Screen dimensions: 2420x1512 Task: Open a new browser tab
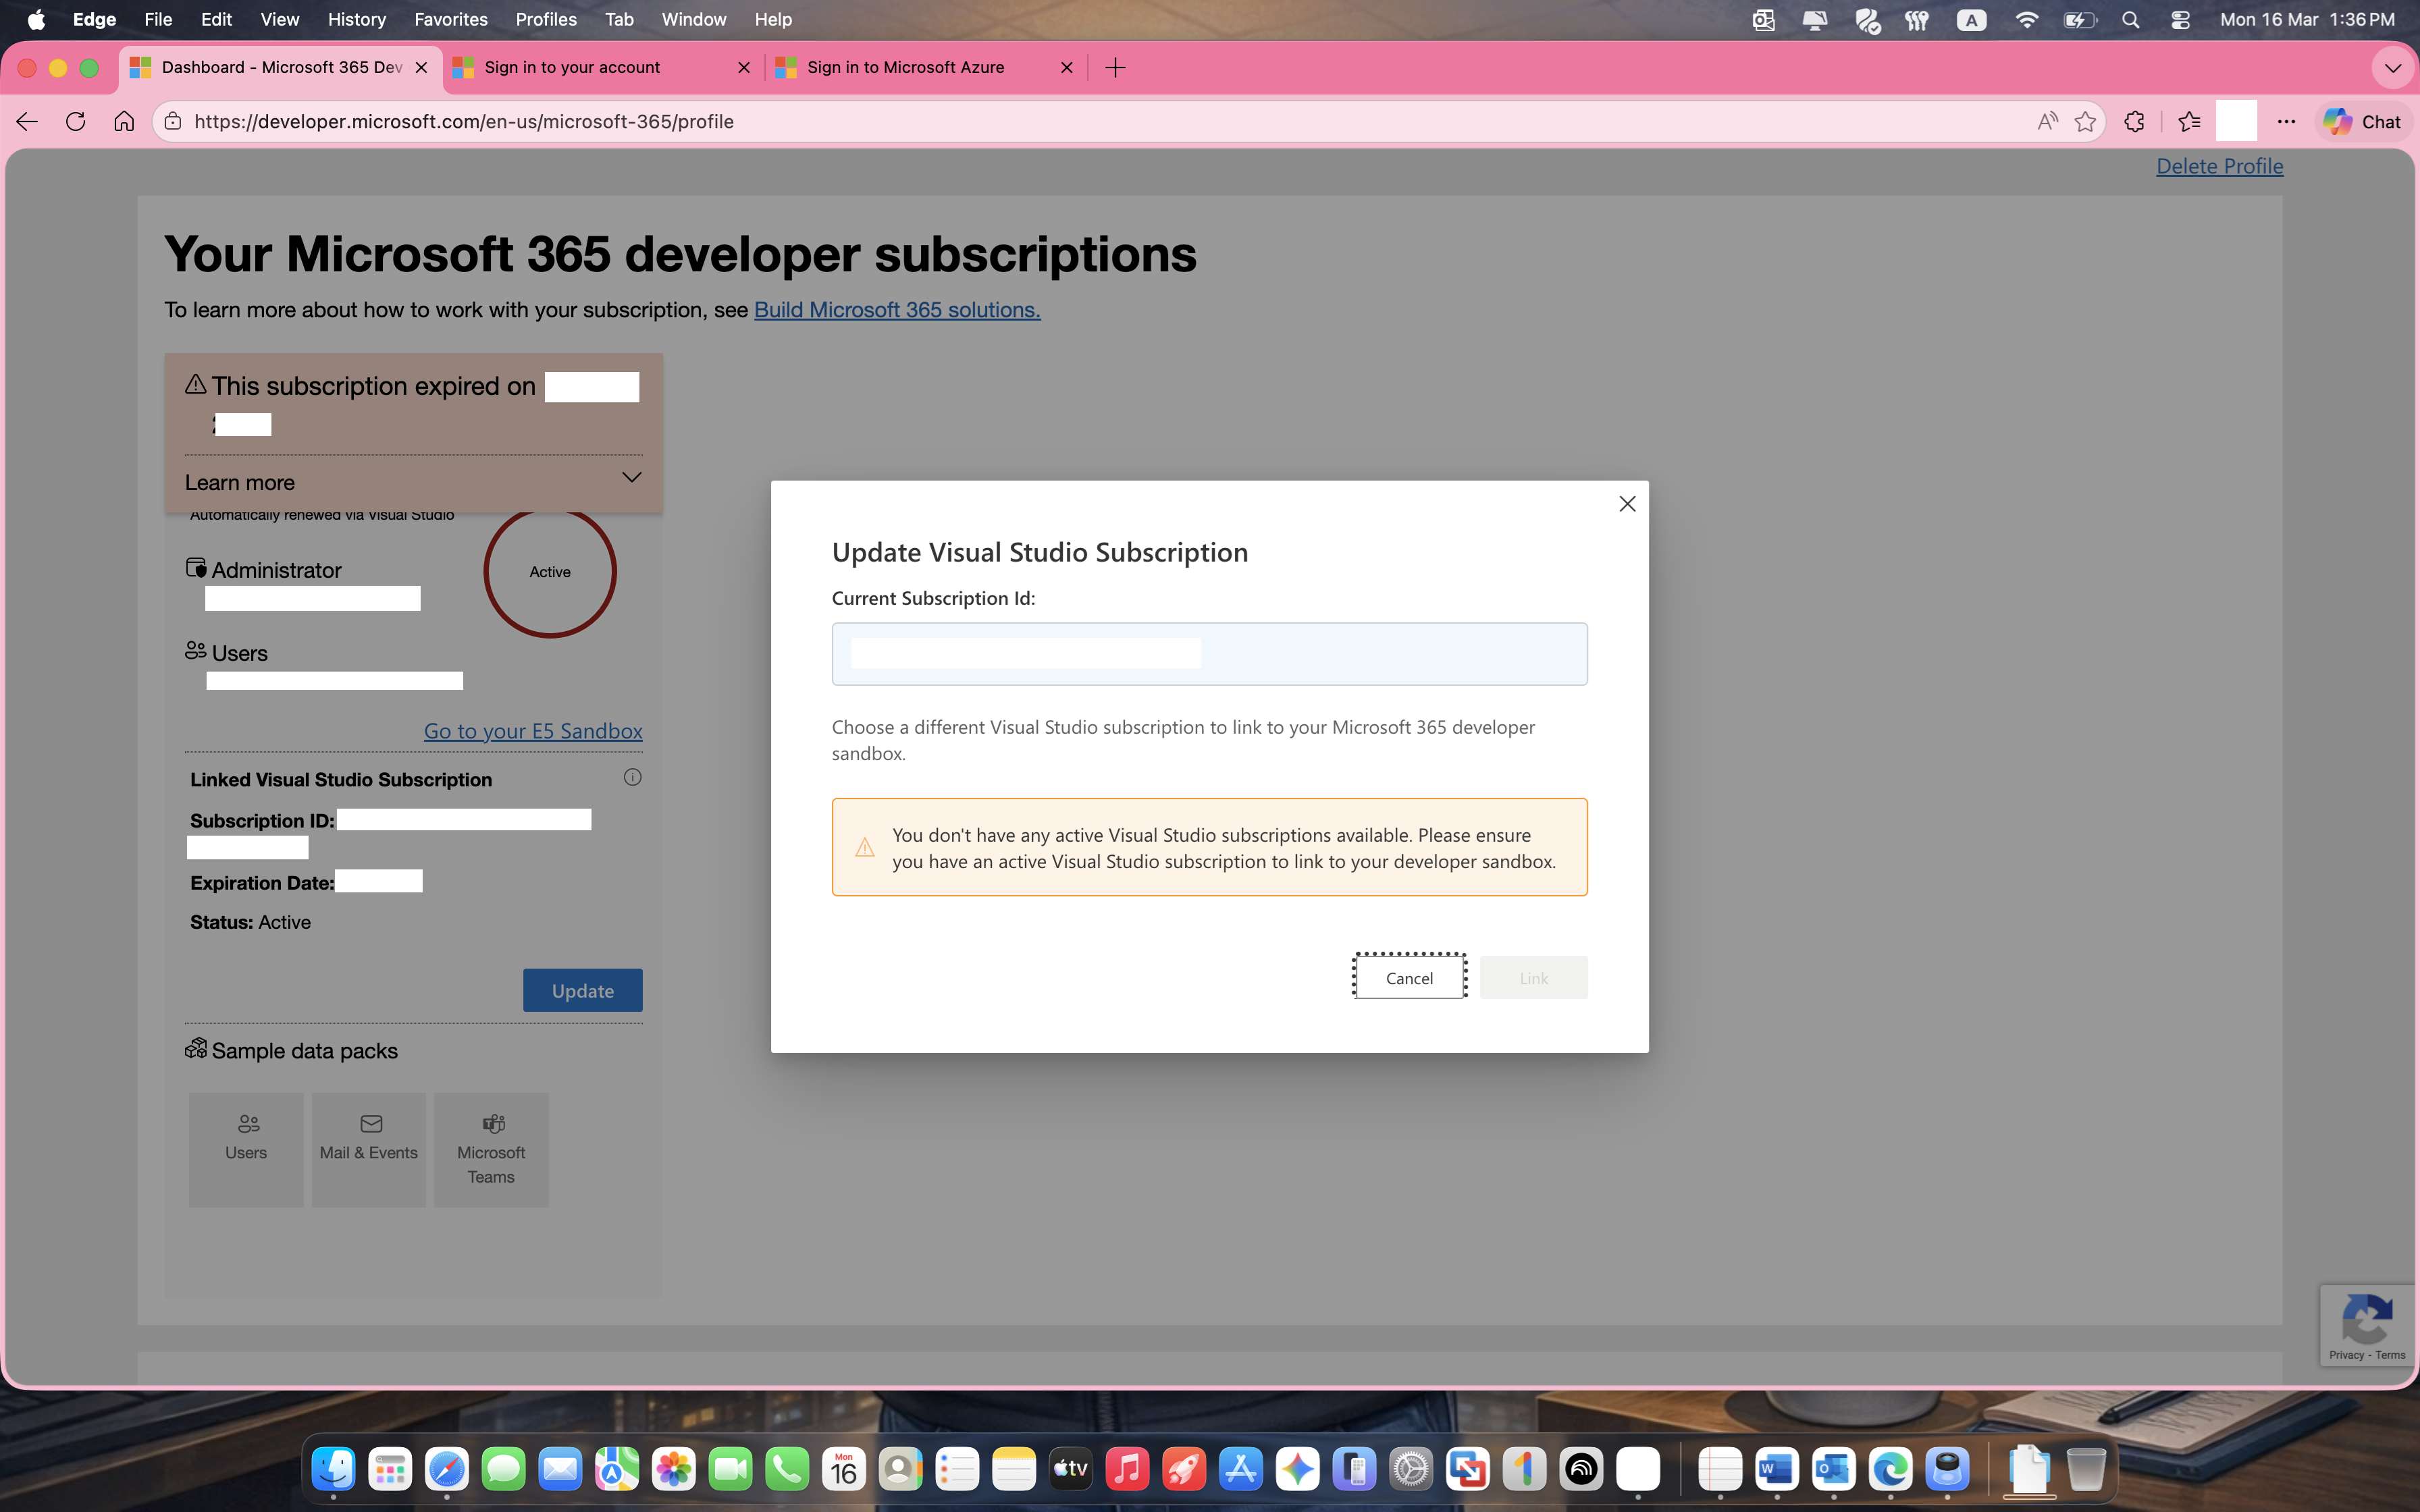point(1115,67)
